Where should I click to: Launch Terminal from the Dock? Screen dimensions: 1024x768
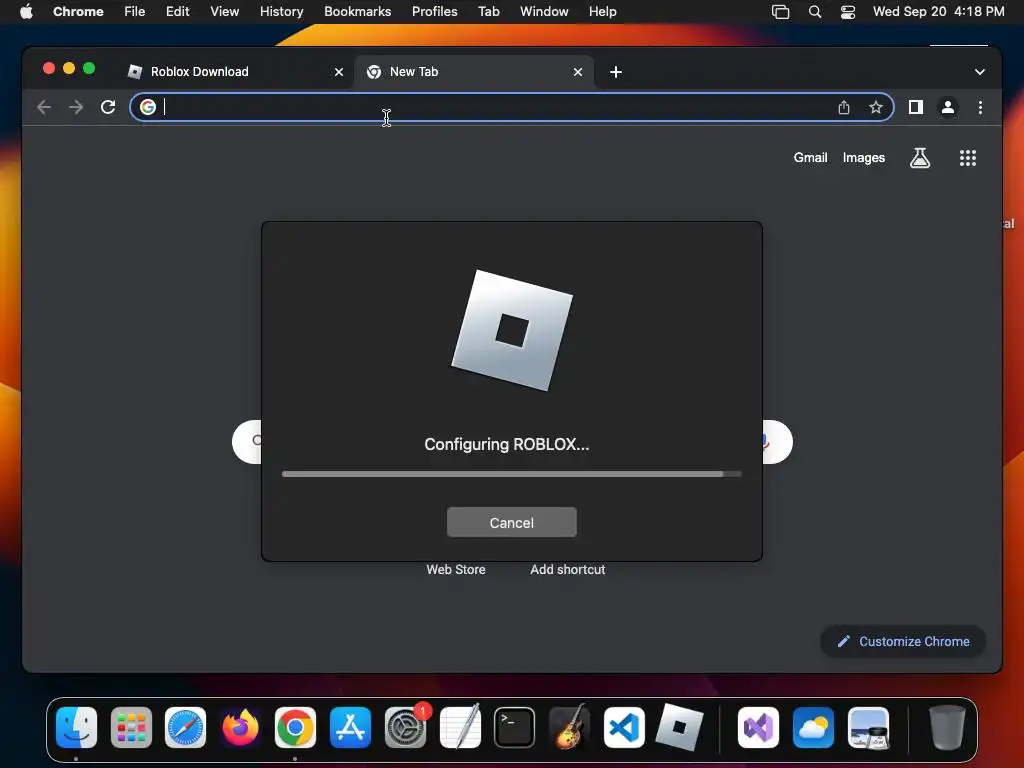515,728
